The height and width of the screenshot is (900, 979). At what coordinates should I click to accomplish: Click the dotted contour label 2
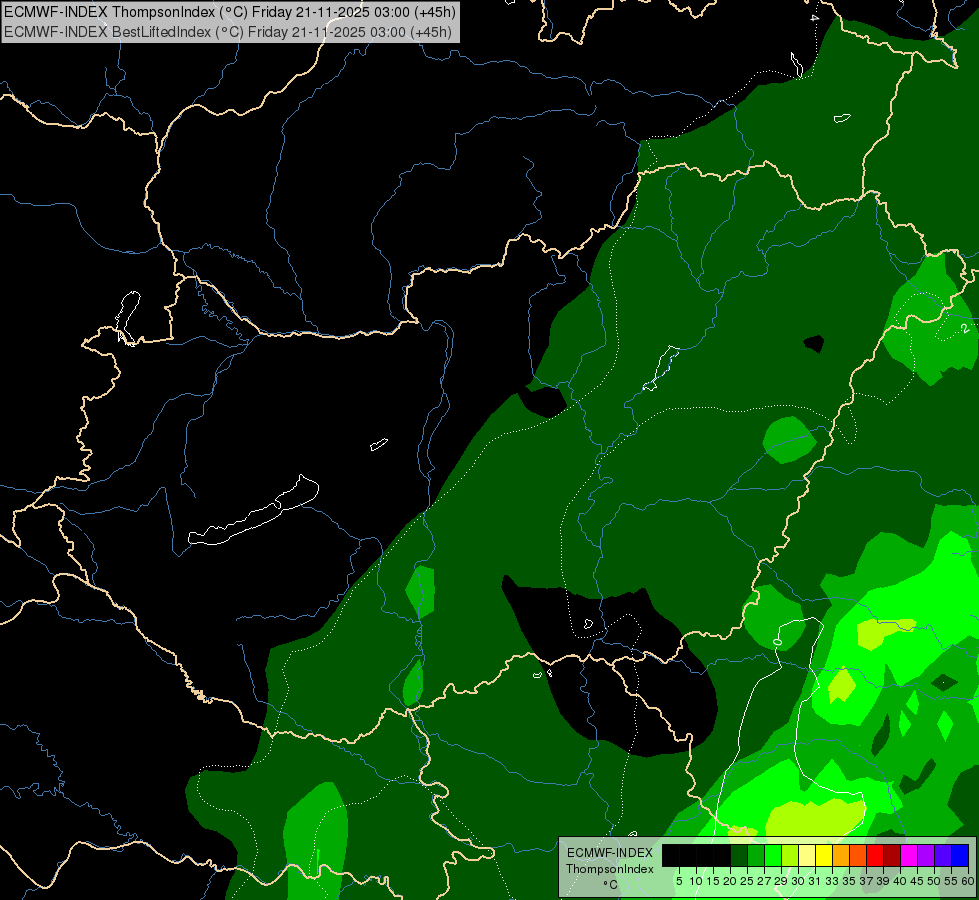coord(965,329)
